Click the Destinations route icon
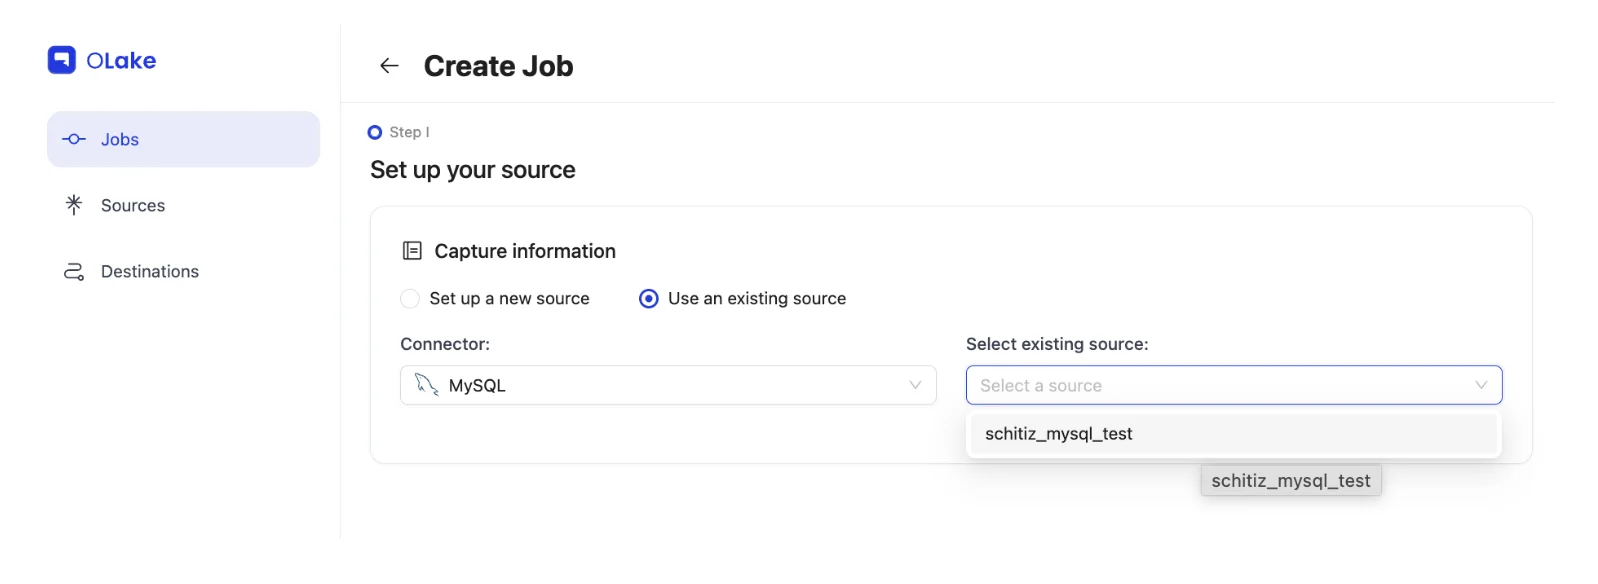The height and width of the screenshot is (584, 1598). tap(74, 272)
